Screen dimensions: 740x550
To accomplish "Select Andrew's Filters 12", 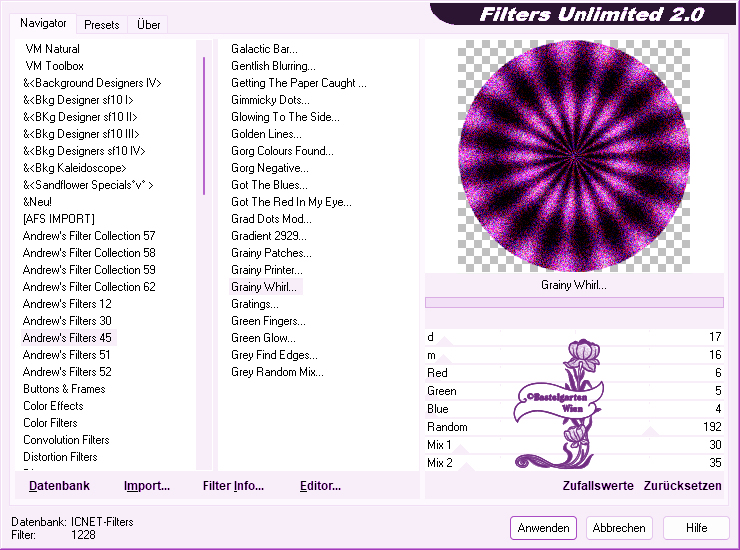I will [67, 304].
